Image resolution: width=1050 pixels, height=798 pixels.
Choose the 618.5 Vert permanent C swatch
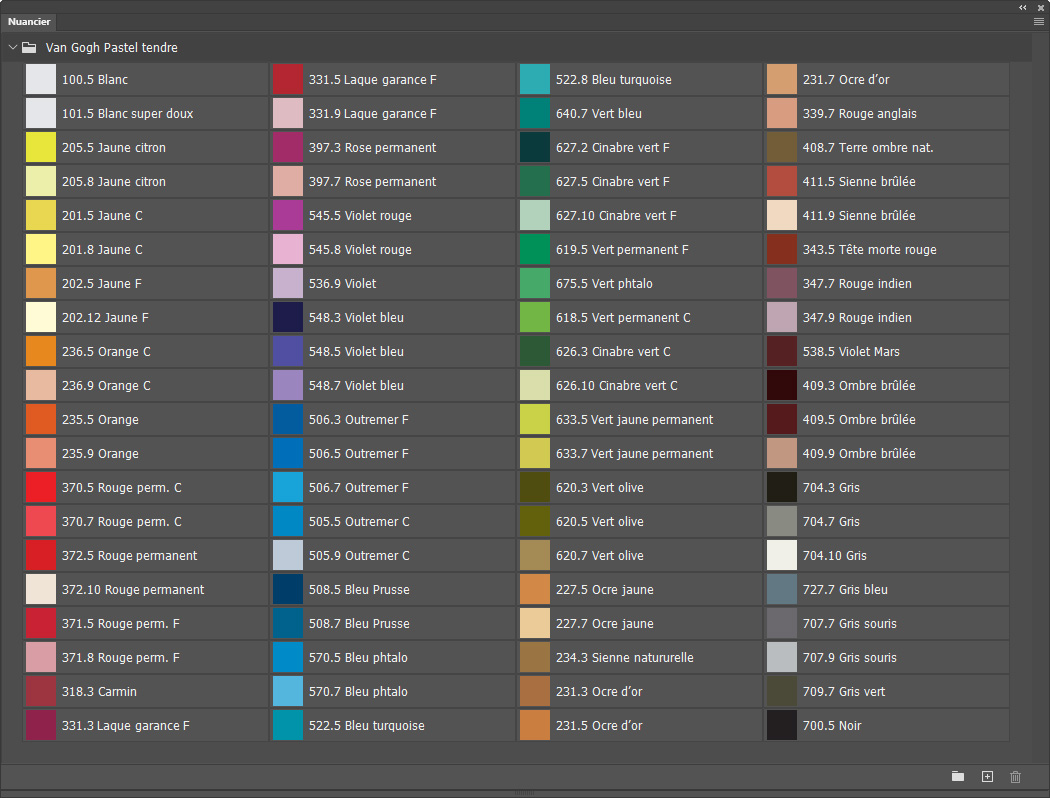(535, 317)
